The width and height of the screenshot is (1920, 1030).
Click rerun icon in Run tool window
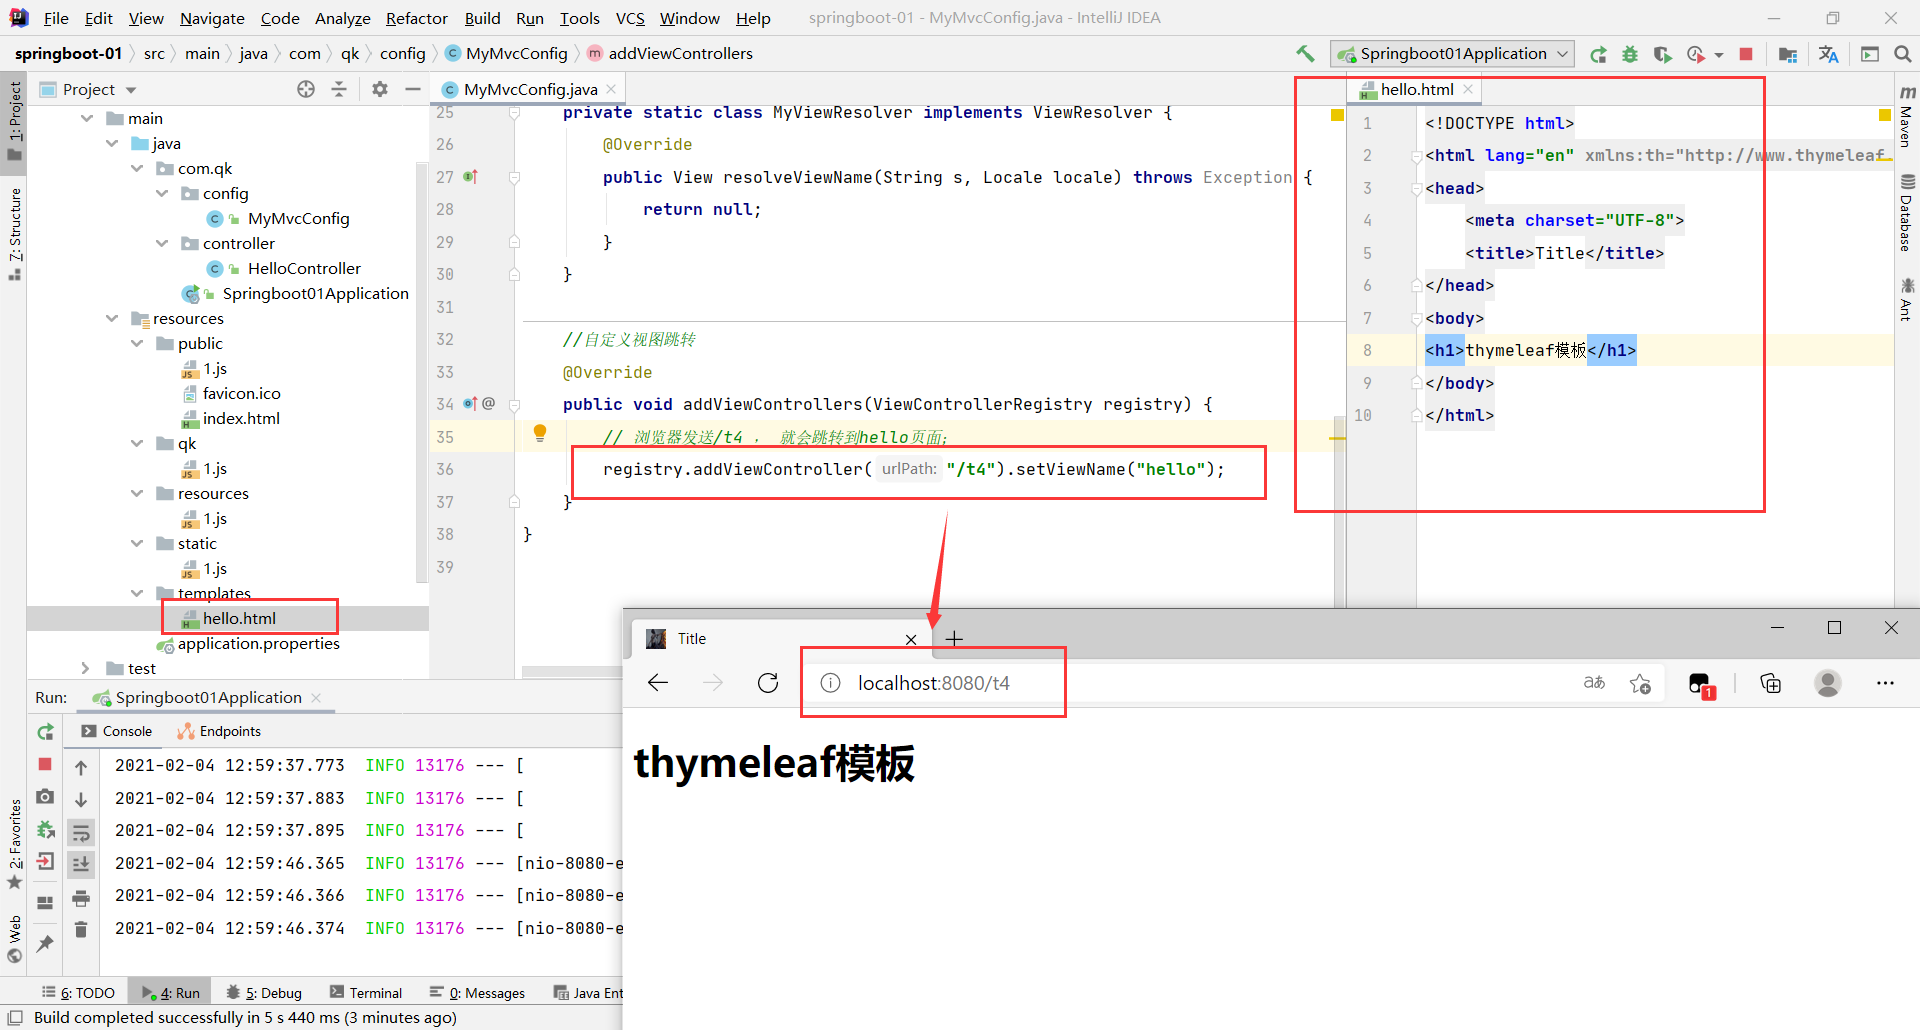45,732
